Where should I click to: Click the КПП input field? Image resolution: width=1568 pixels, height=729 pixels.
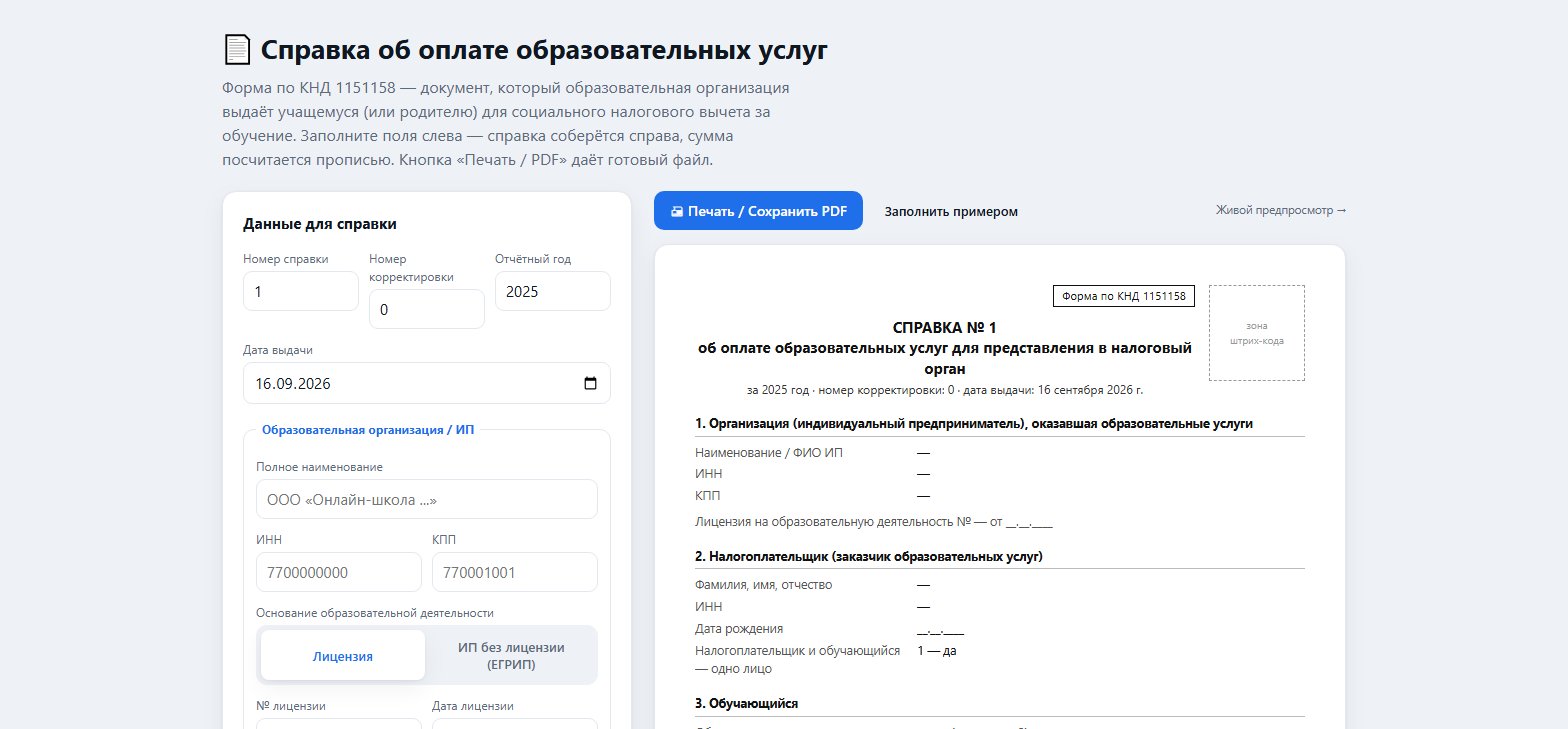[x=515, y=572]
